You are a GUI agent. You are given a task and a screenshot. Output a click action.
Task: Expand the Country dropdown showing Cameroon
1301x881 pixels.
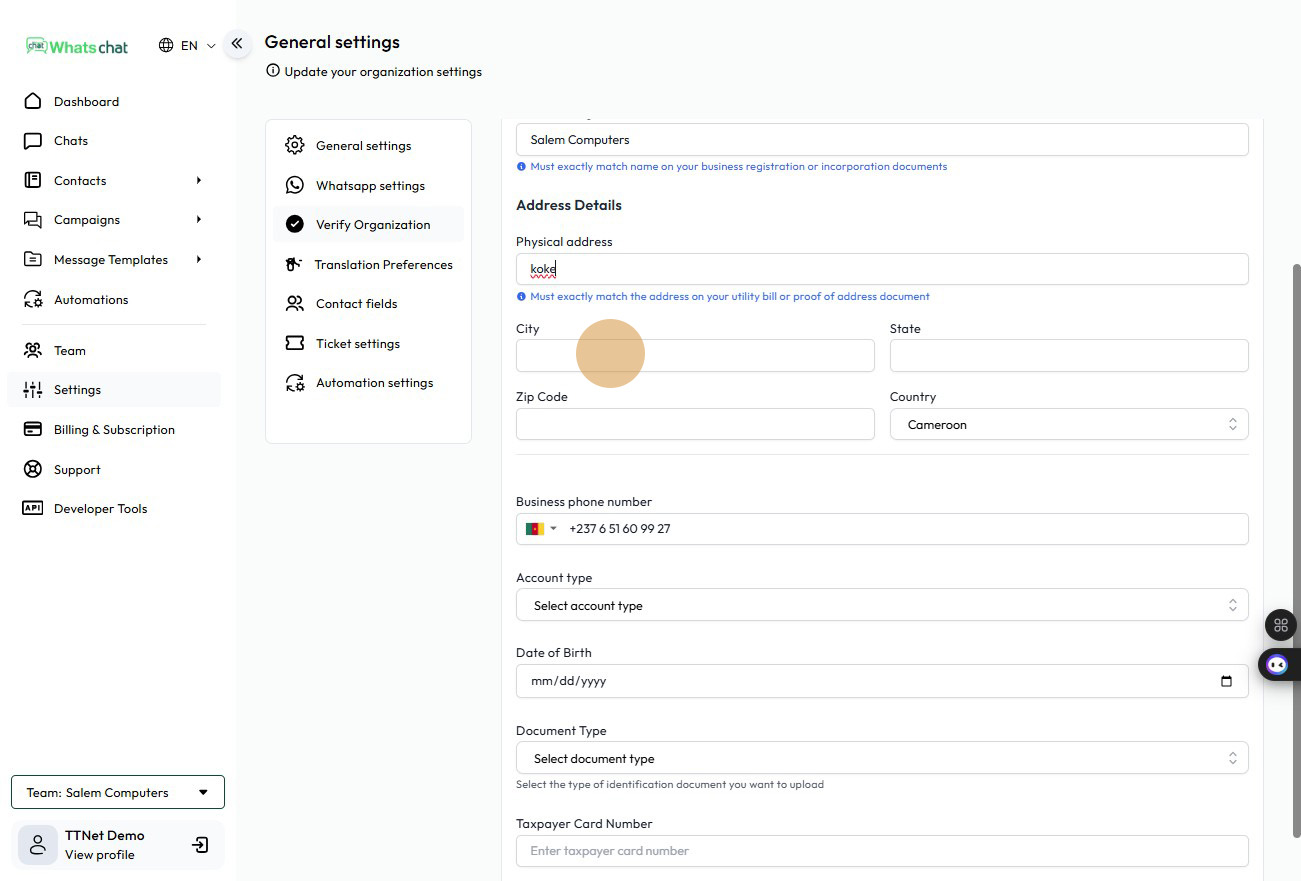click(x=1069, y=425)
